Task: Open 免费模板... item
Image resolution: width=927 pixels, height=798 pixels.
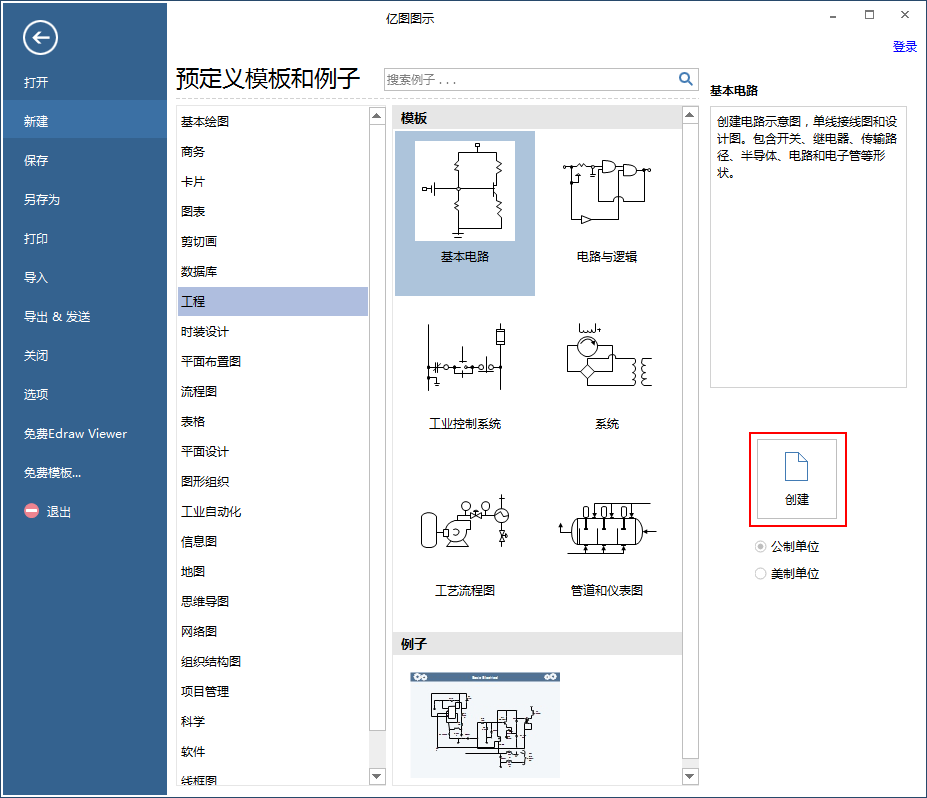Action: (84, 472)
